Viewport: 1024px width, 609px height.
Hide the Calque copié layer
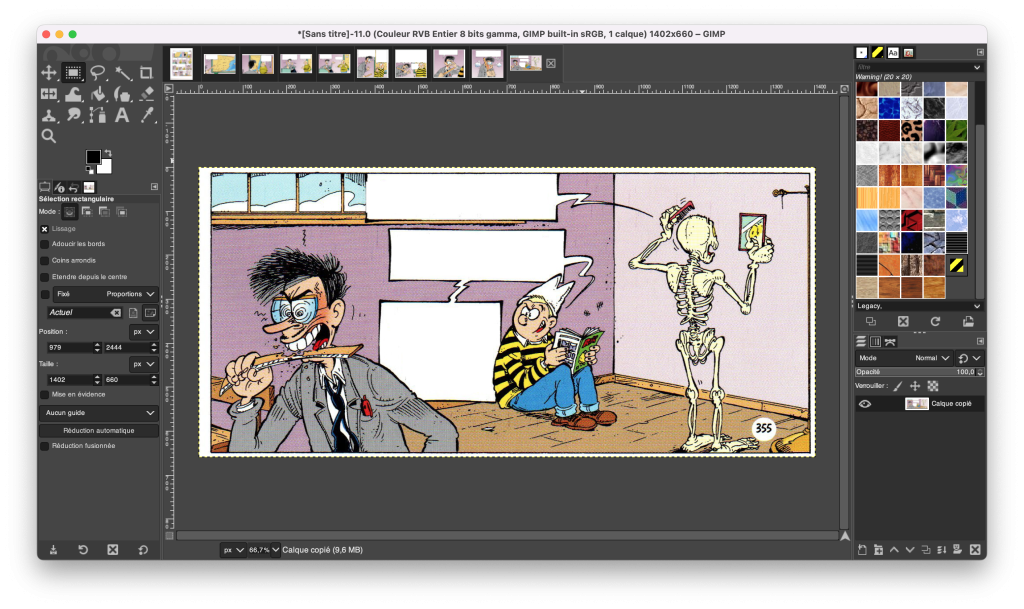point(865,404)
